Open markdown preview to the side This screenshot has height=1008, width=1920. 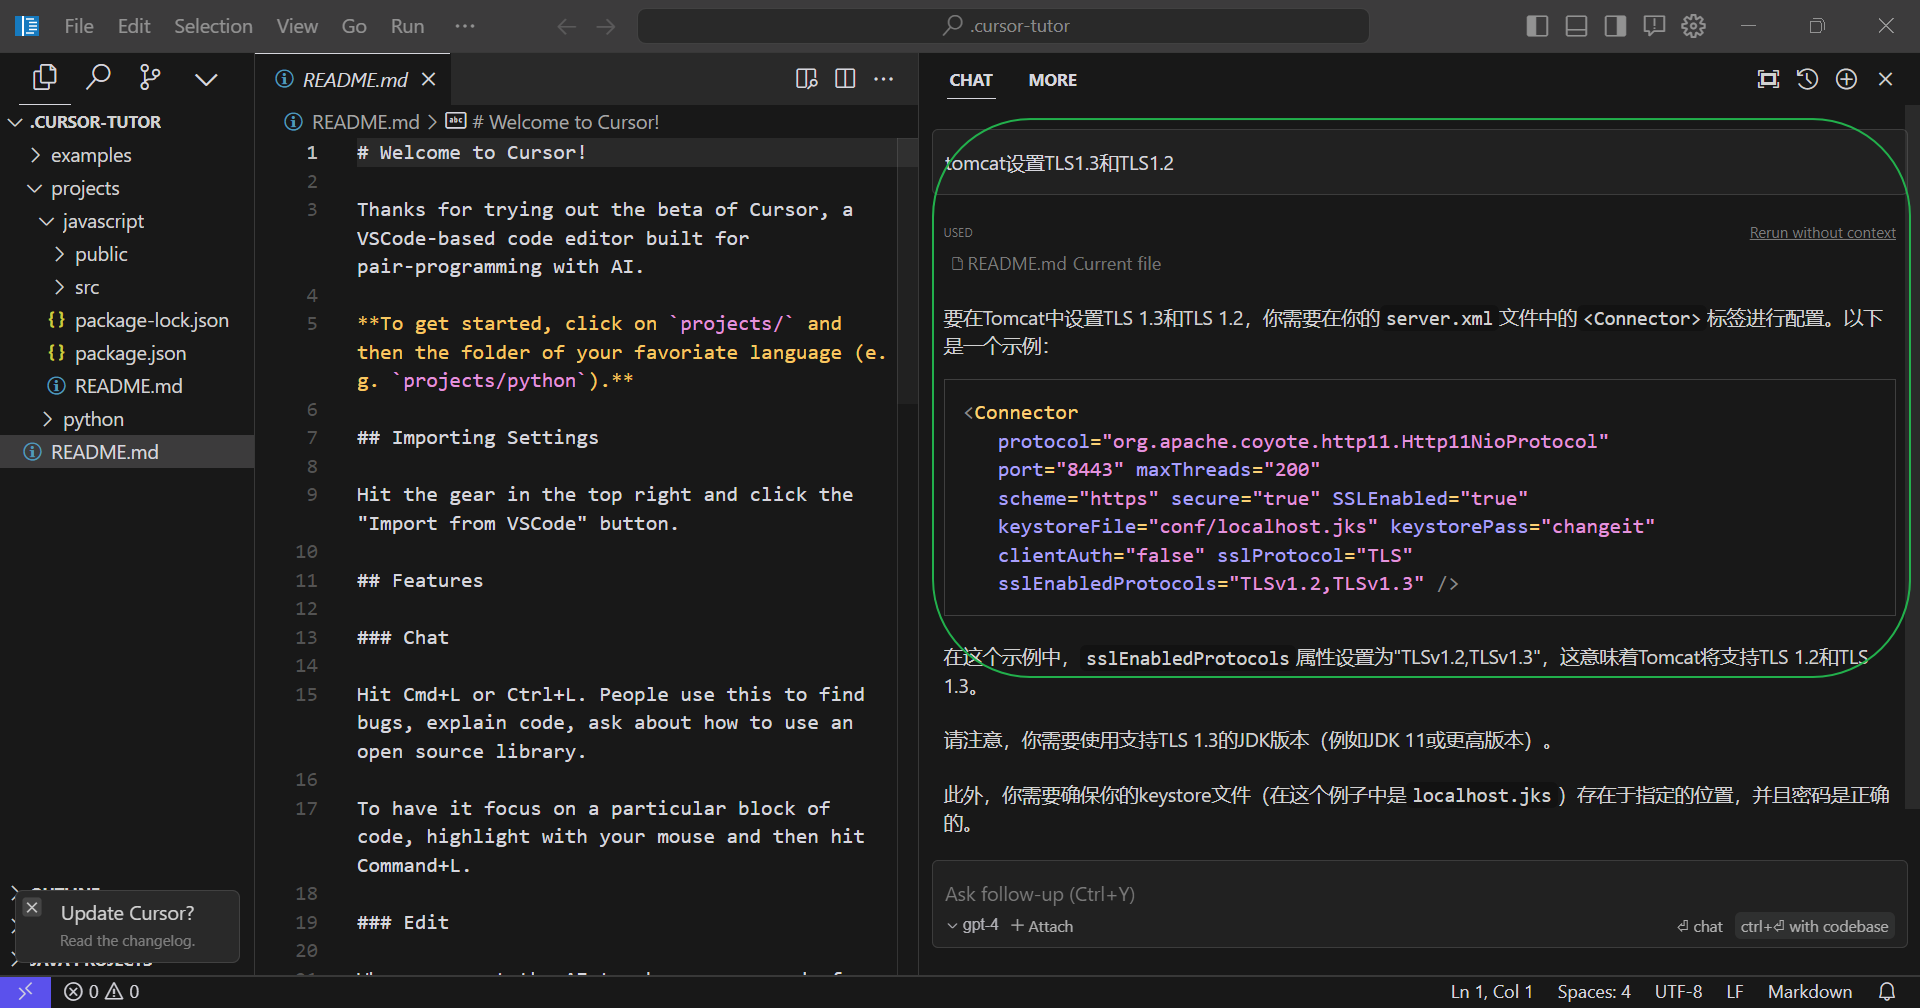807,79
